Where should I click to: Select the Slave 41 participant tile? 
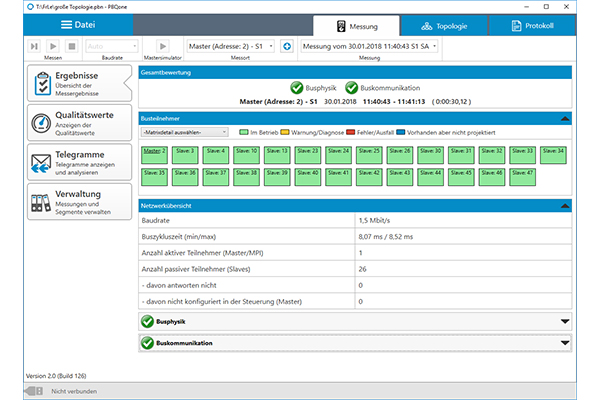[x=339, y=177]
